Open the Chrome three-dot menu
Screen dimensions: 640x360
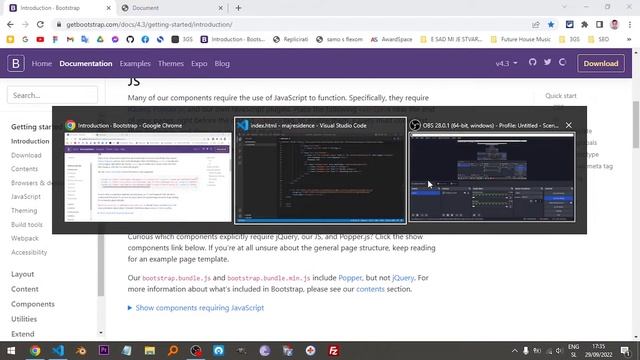629,24
